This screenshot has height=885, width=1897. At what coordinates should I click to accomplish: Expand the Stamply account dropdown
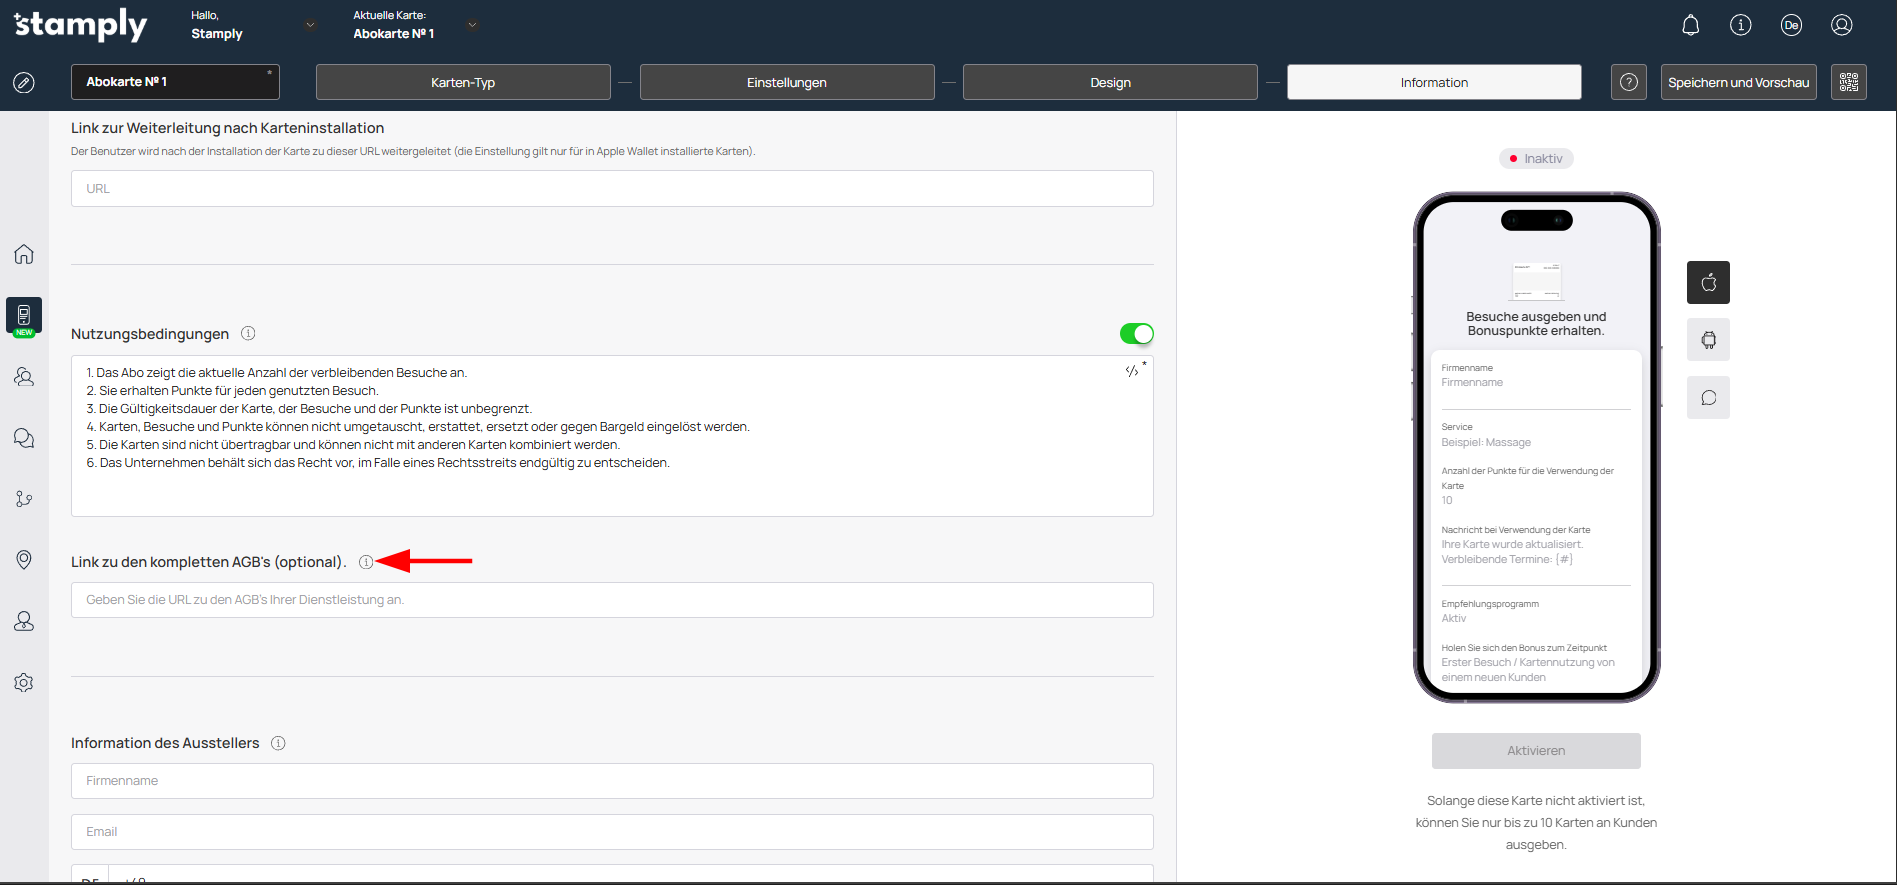(x=310, y=25)
